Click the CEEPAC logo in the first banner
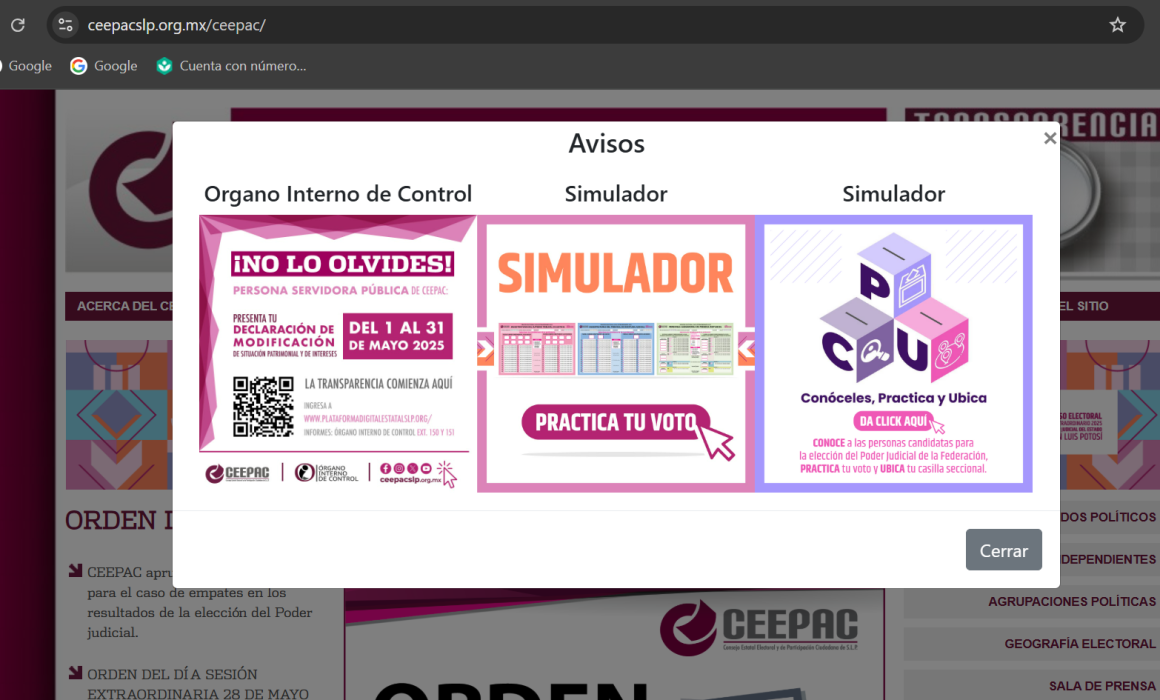The width and height of the screenshot is (1160, 700). pyautogui.click(x=237, y=474)
